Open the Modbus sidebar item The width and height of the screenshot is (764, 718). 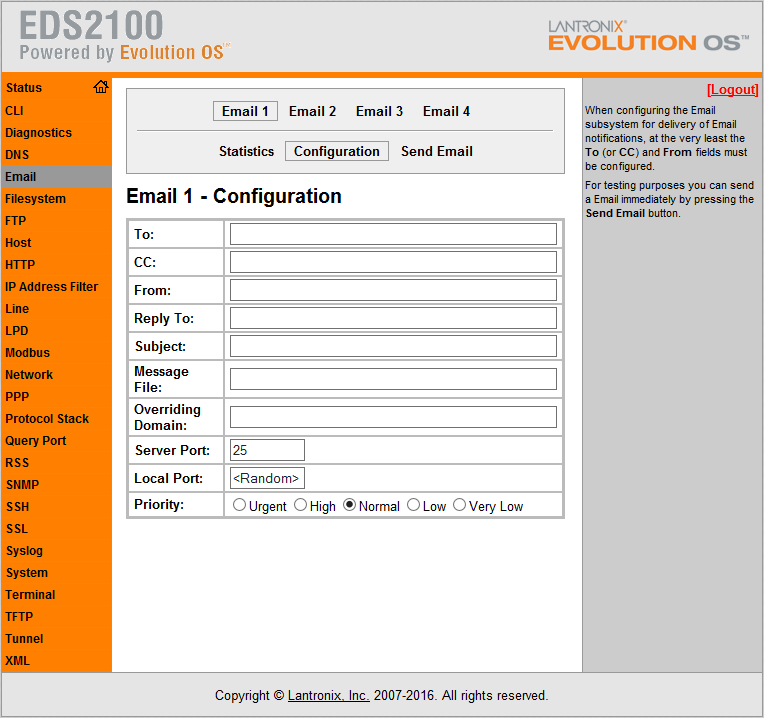pyautogui.click(x=56, y=353)
